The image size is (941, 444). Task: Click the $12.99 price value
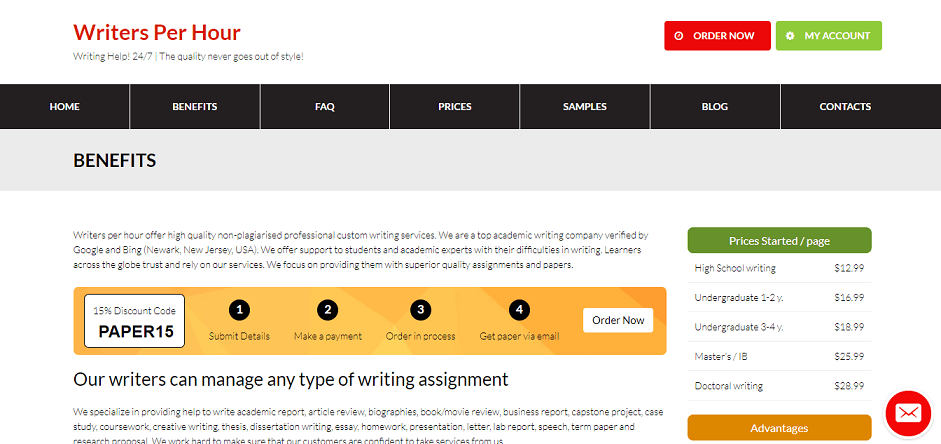pyautogui.click(x=849, y=268)
